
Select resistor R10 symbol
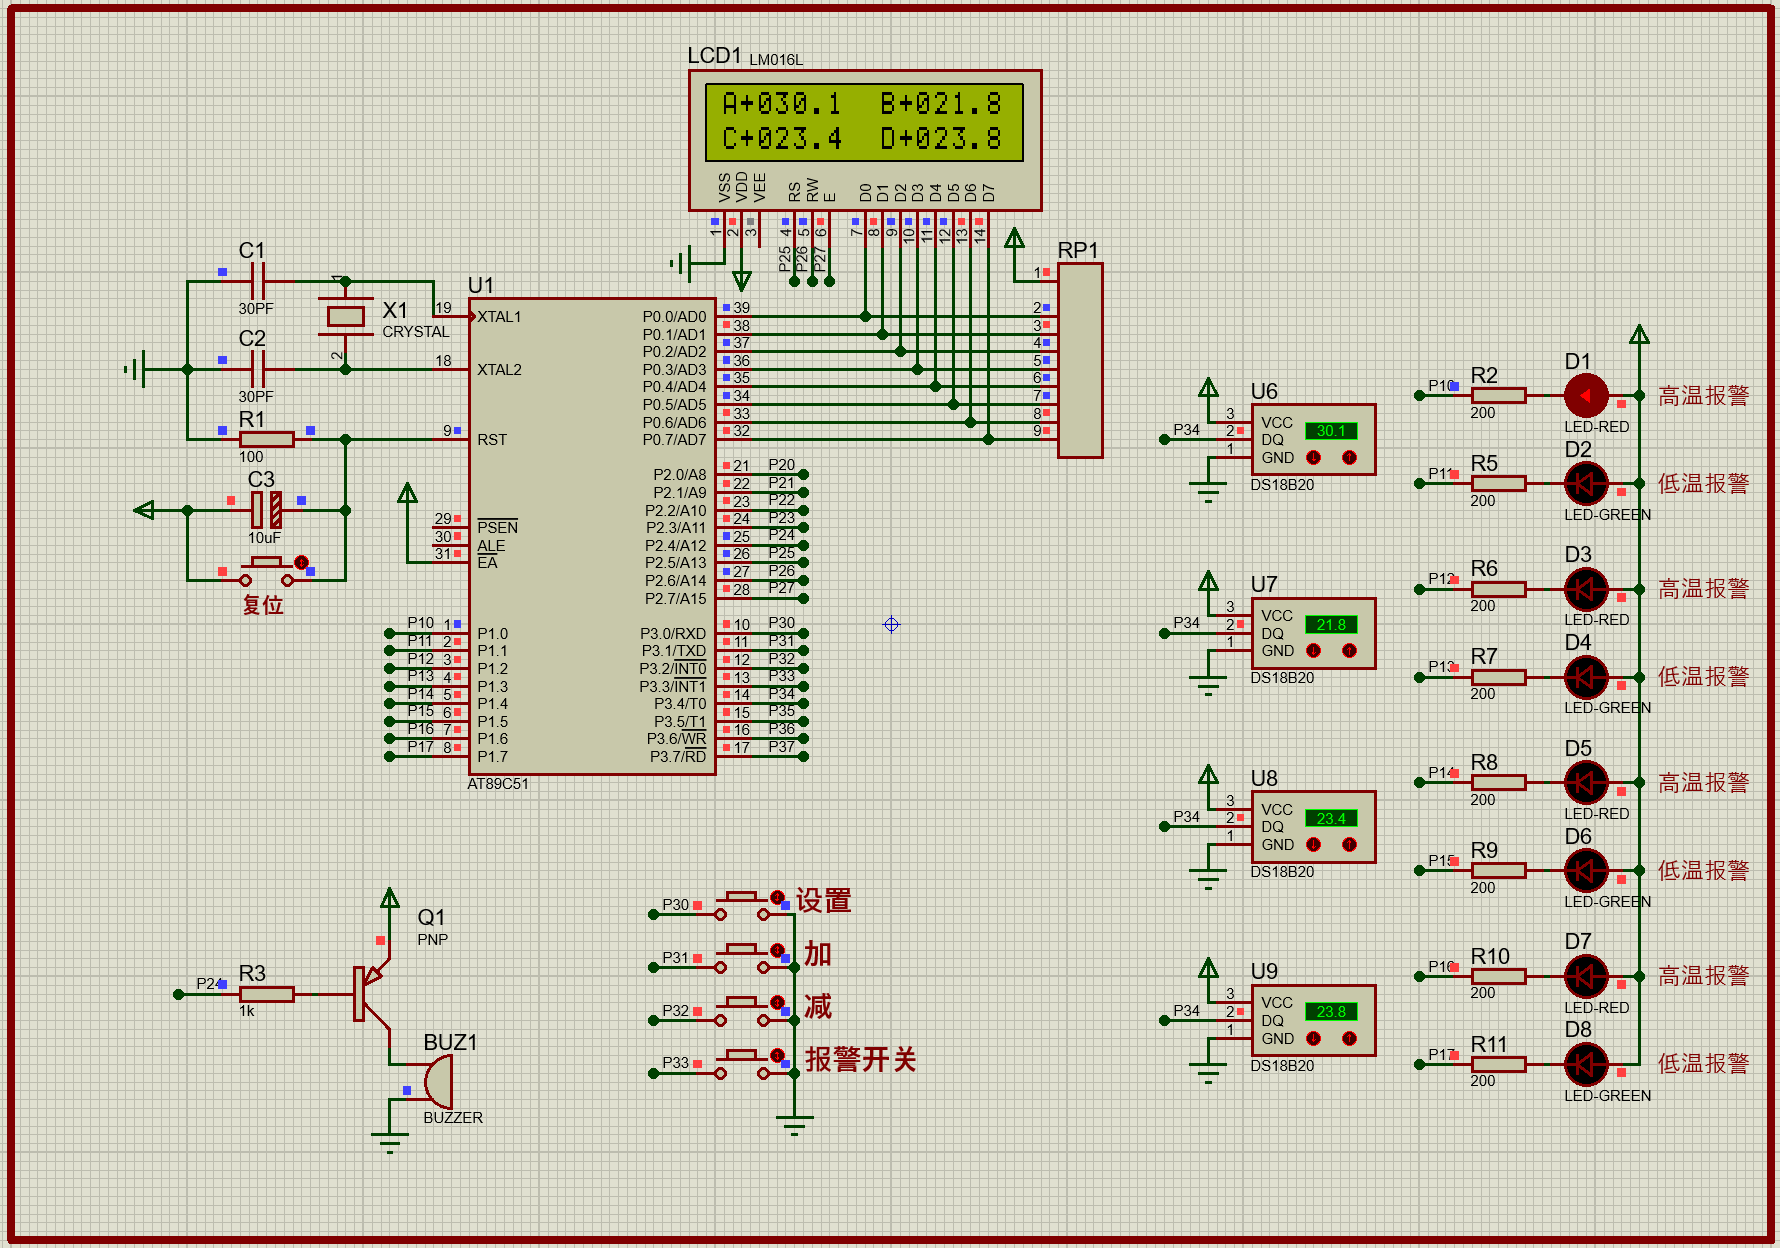[1498, 977]
